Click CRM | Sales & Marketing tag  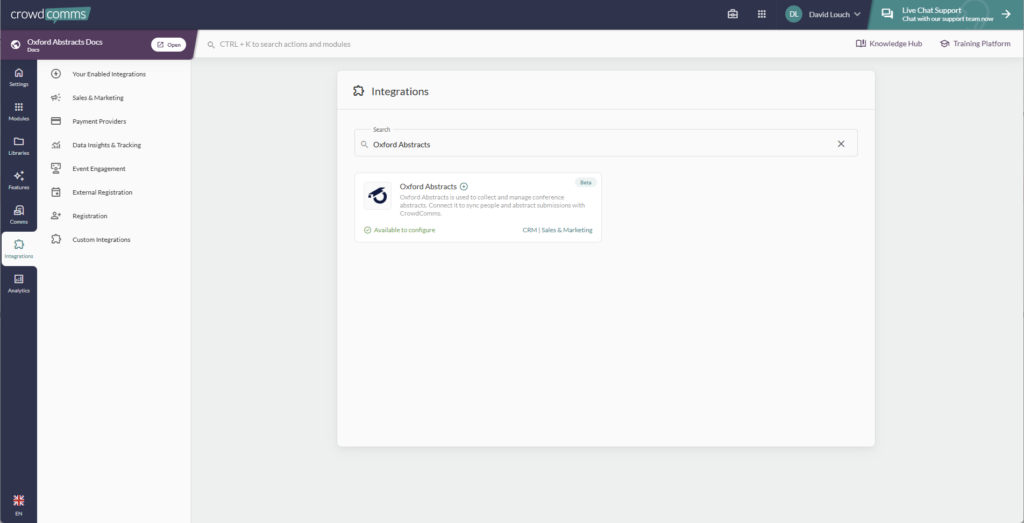(x=557, y=230)
